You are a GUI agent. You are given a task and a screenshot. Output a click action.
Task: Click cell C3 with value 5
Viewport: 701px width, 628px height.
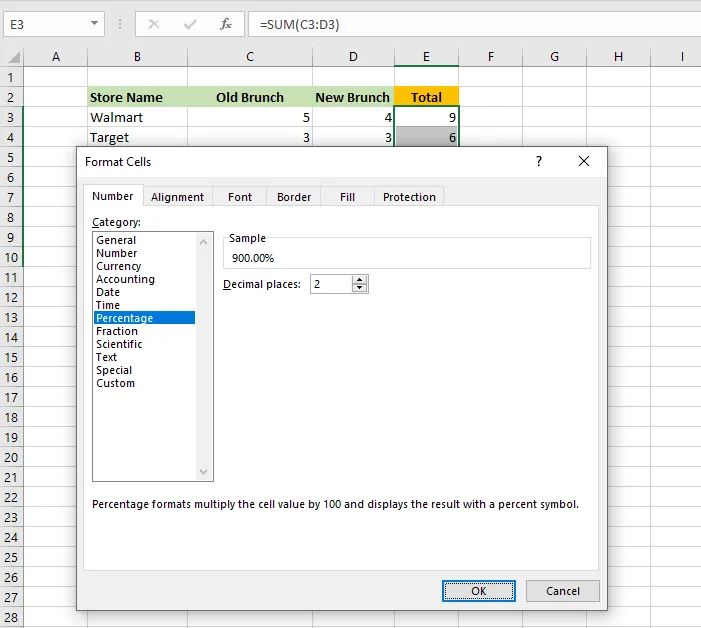[250, 117]
